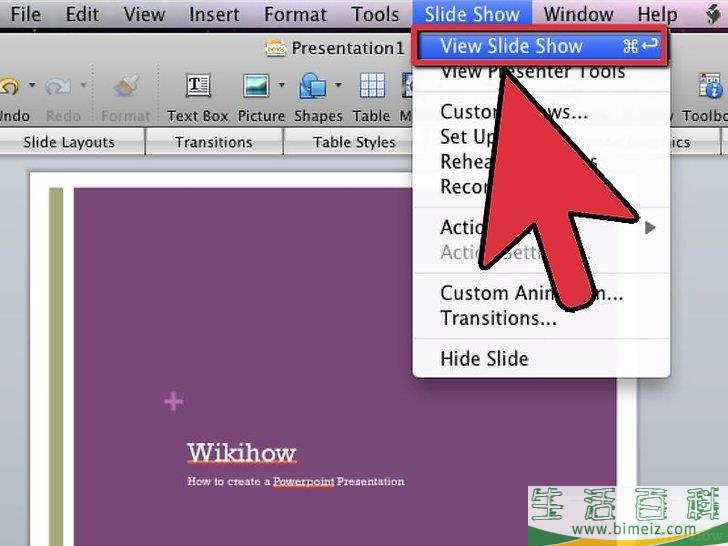Choose View Slide Show from the menu
This screenshot has height=546, width=728.
pyautogui.click(x=511, y=46)
